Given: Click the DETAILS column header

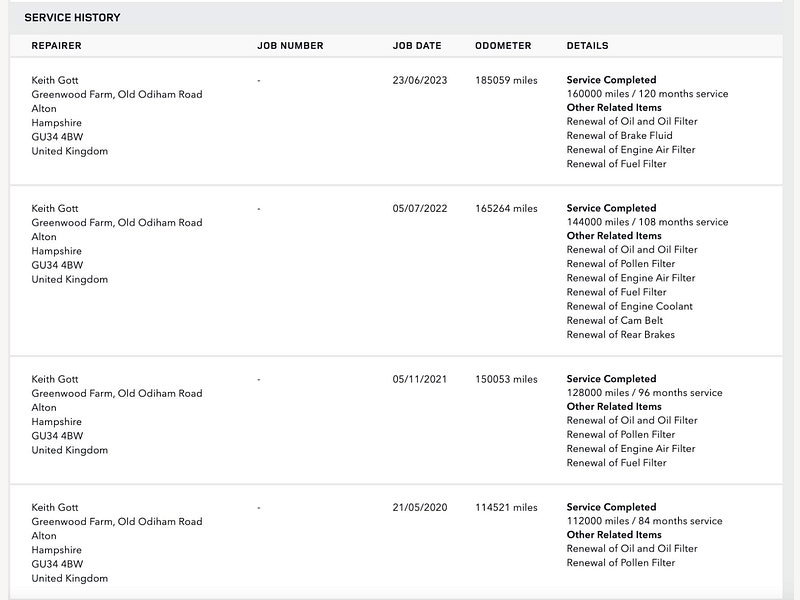Looking at the screenshot, I should pyautogui.click(x=587, y=46).
